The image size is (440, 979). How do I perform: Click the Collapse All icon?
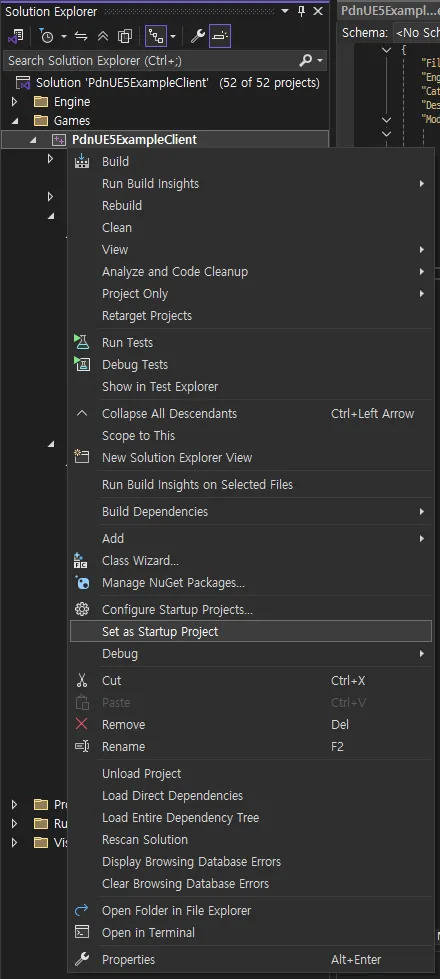pyautogui.click(x=103, y=36)
